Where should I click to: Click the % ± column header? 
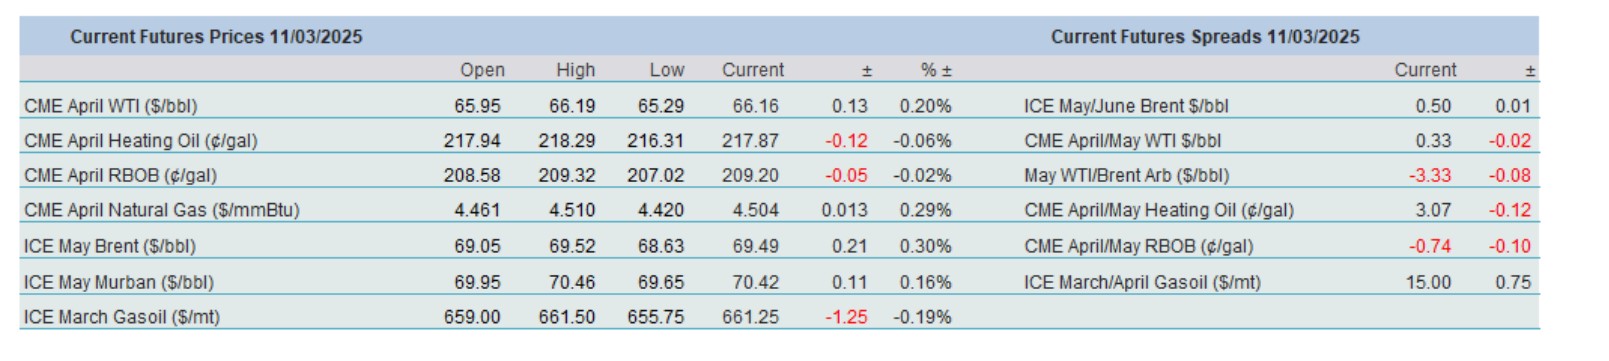point(936,70)
